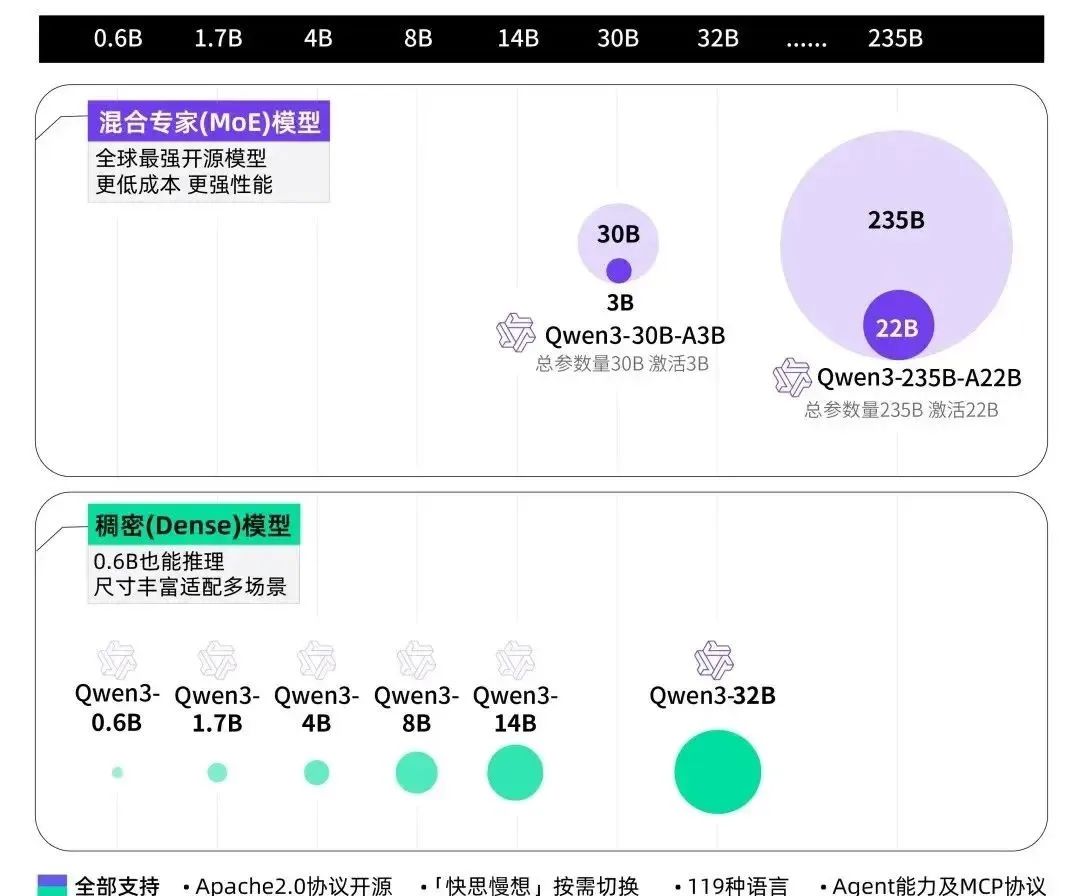Click the Qwen3-235B-A22B model name
Screen dimensions: 1080x896
(x=919, y=377)
